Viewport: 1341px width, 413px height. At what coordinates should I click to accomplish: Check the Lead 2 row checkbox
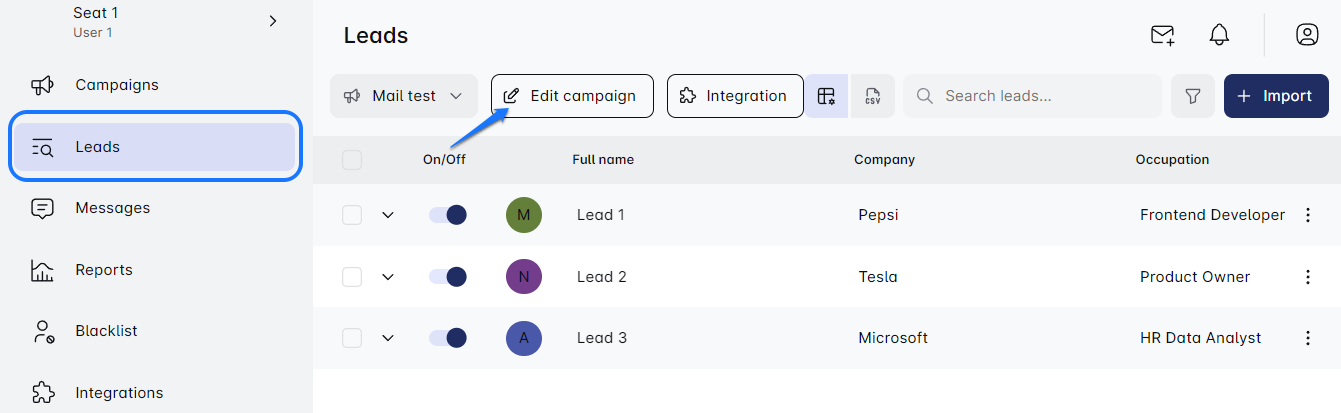coord(352,277)
